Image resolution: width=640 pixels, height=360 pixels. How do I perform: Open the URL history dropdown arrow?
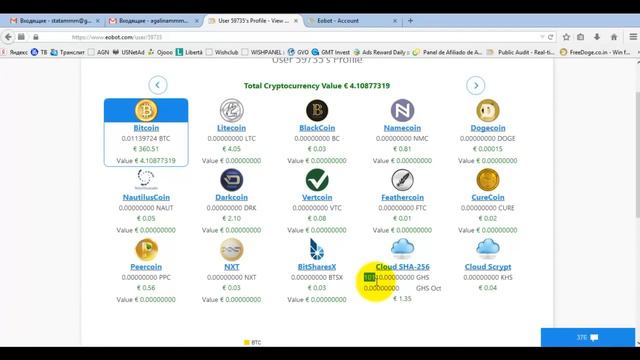[542, 37]
